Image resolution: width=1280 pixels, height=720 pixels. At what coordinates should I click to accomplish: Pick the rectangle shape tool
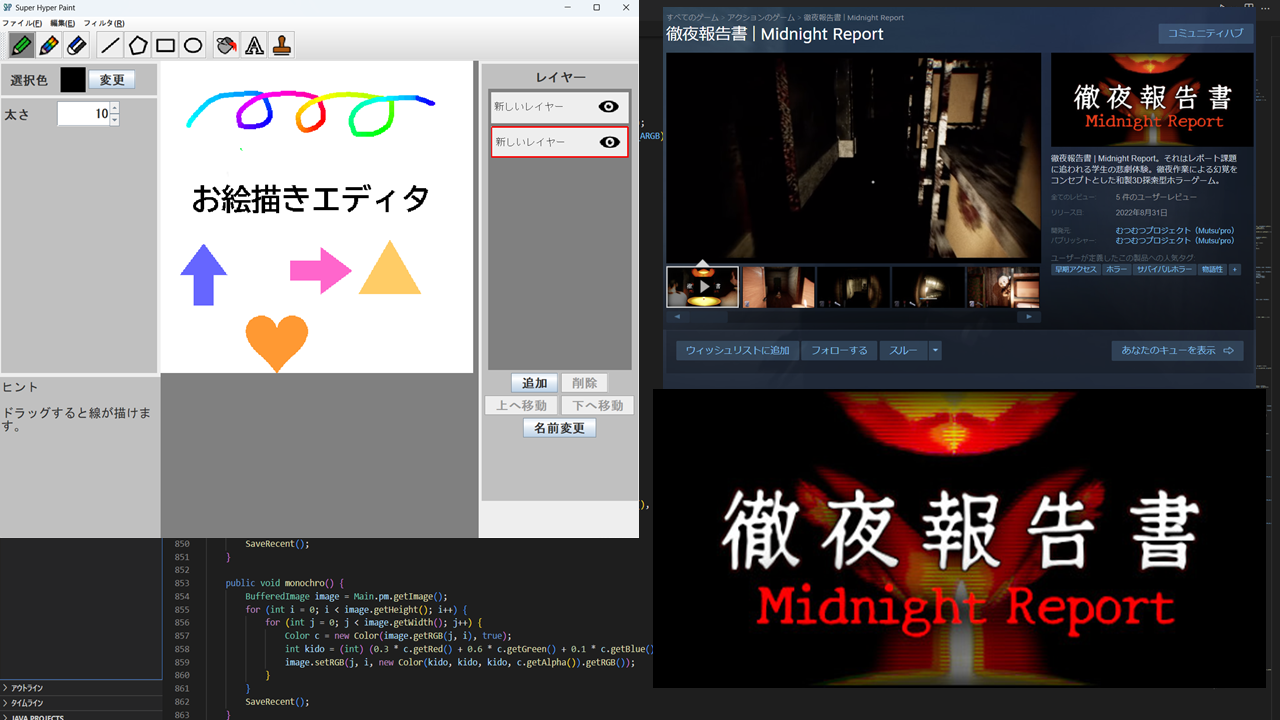(166, 45)
